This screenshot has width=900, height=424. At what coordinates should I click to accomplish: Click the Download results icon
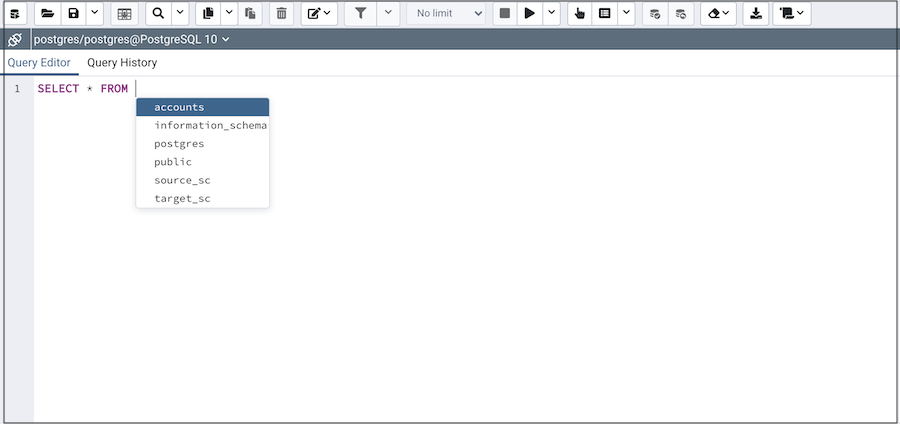(x=756, y=14)
